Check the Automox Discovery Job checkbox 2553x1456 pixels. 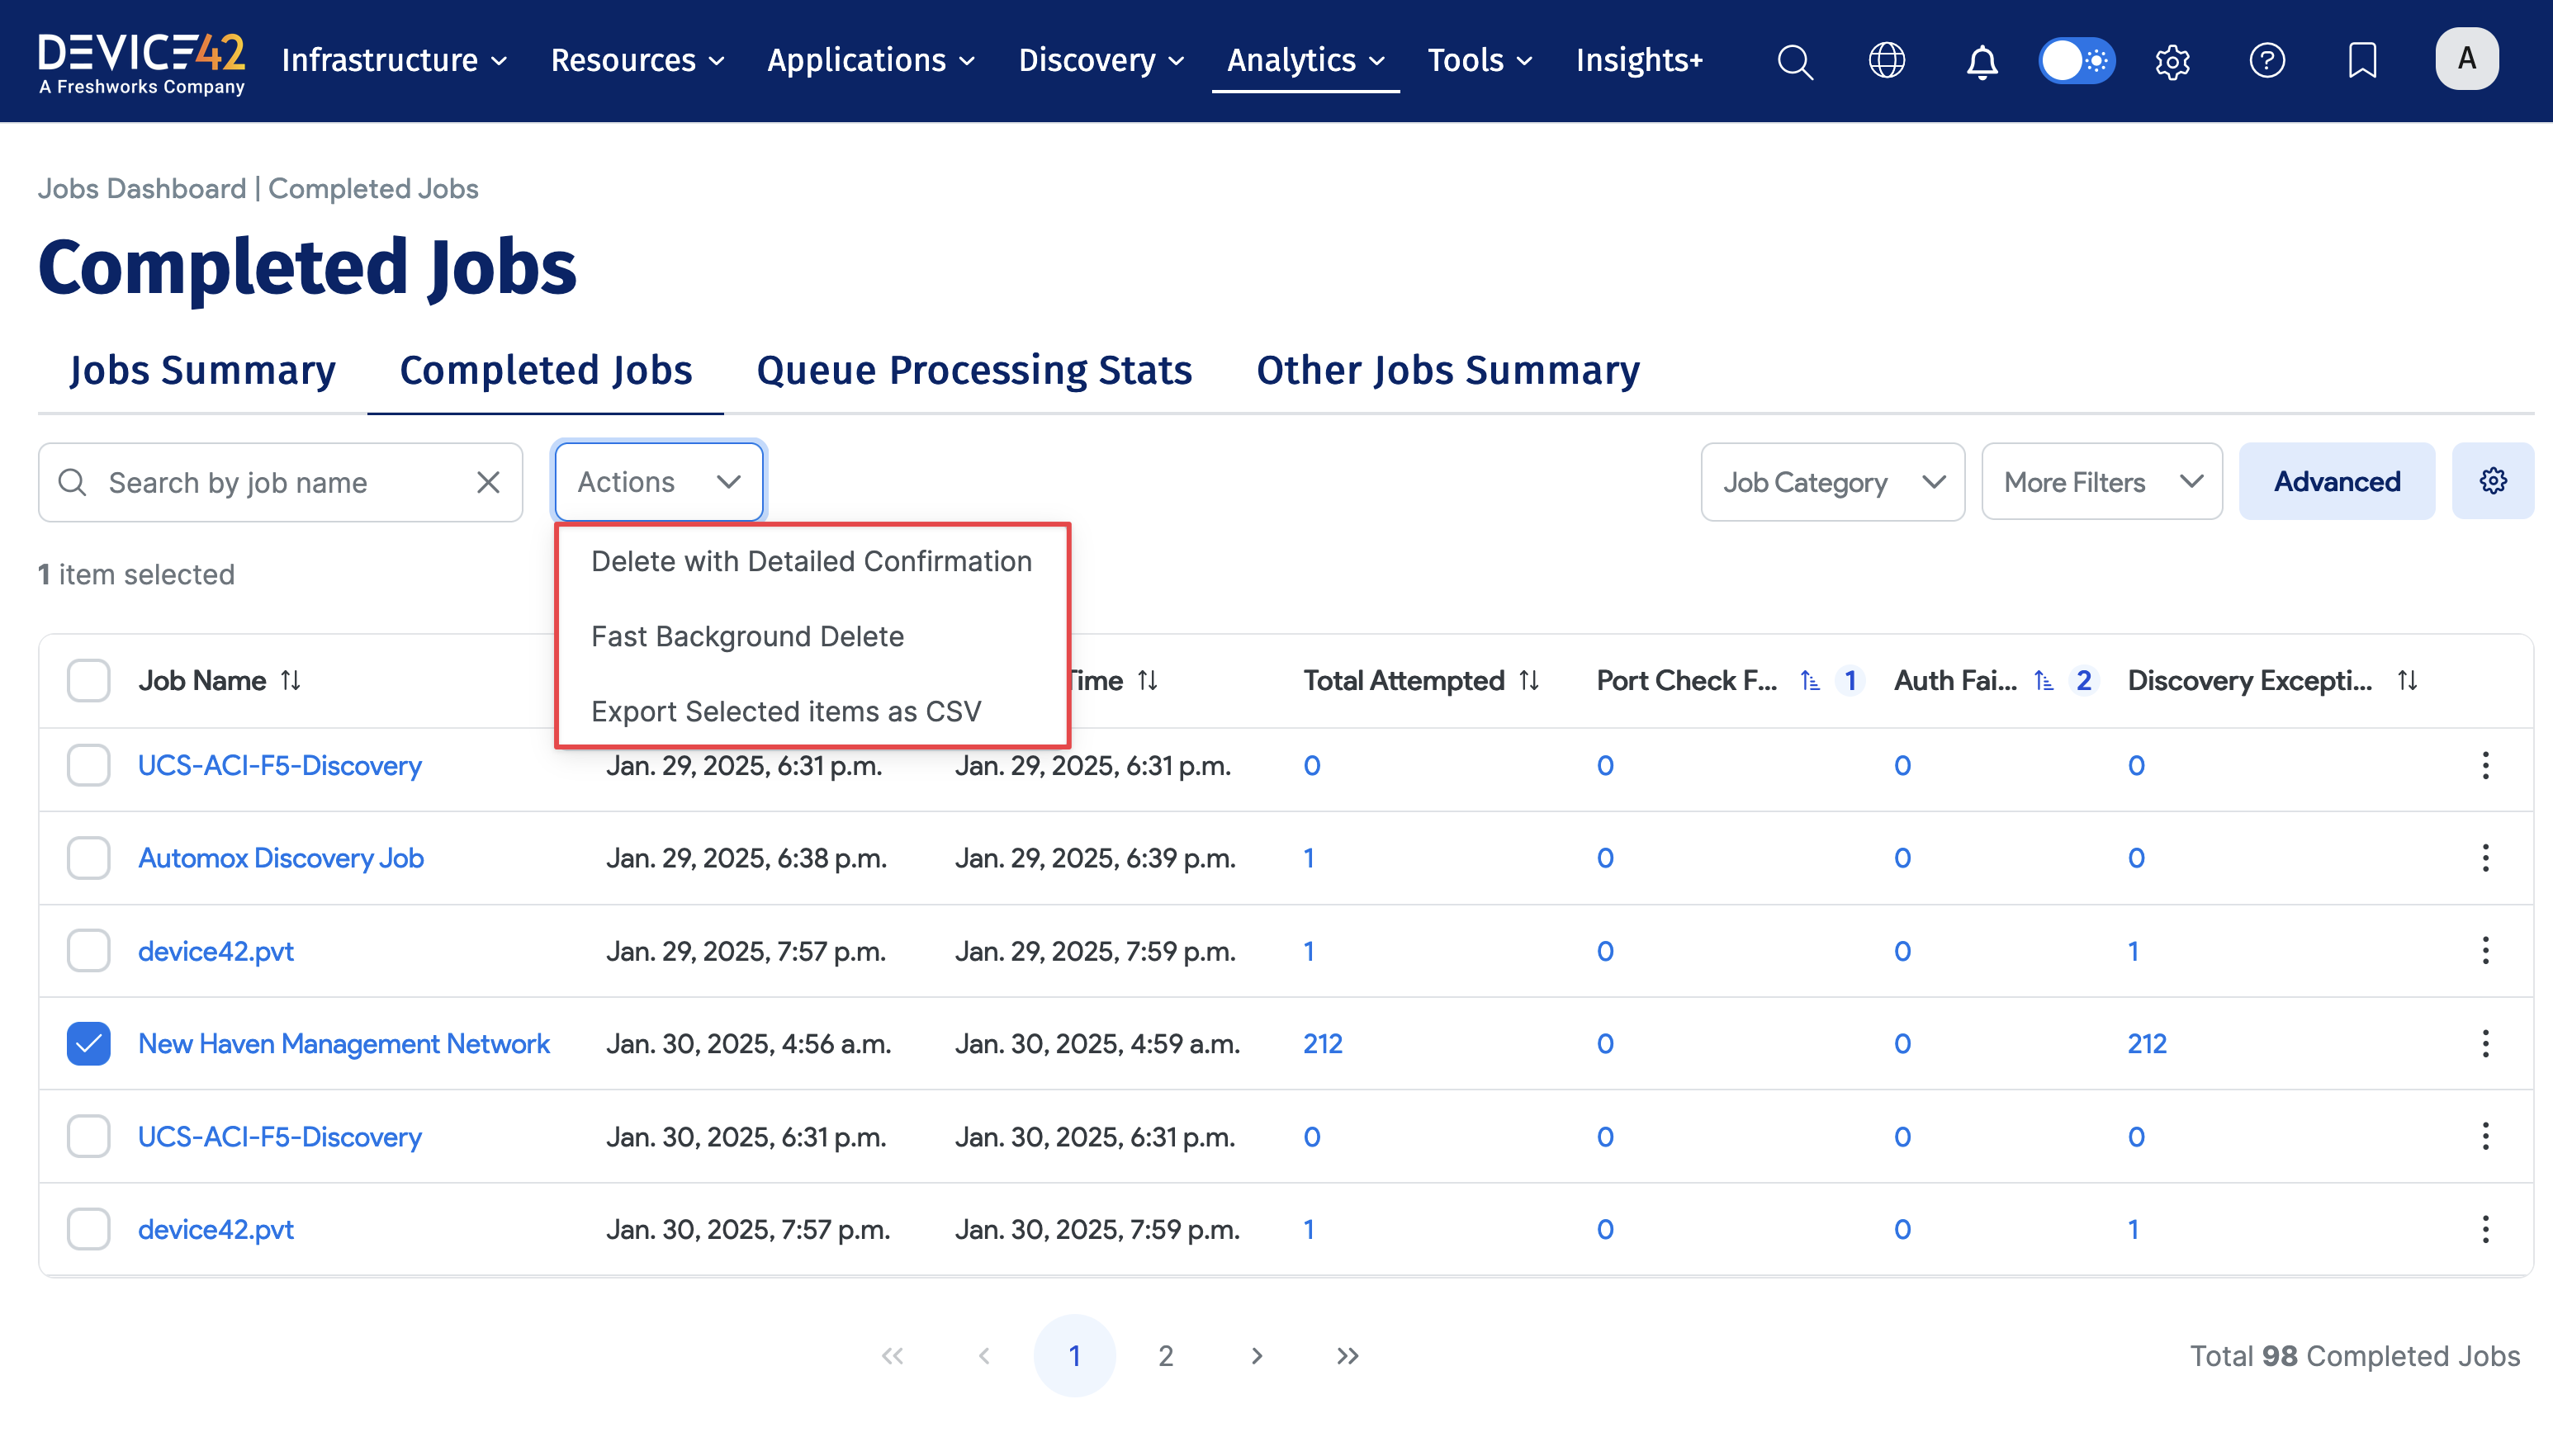click(88, 858)
